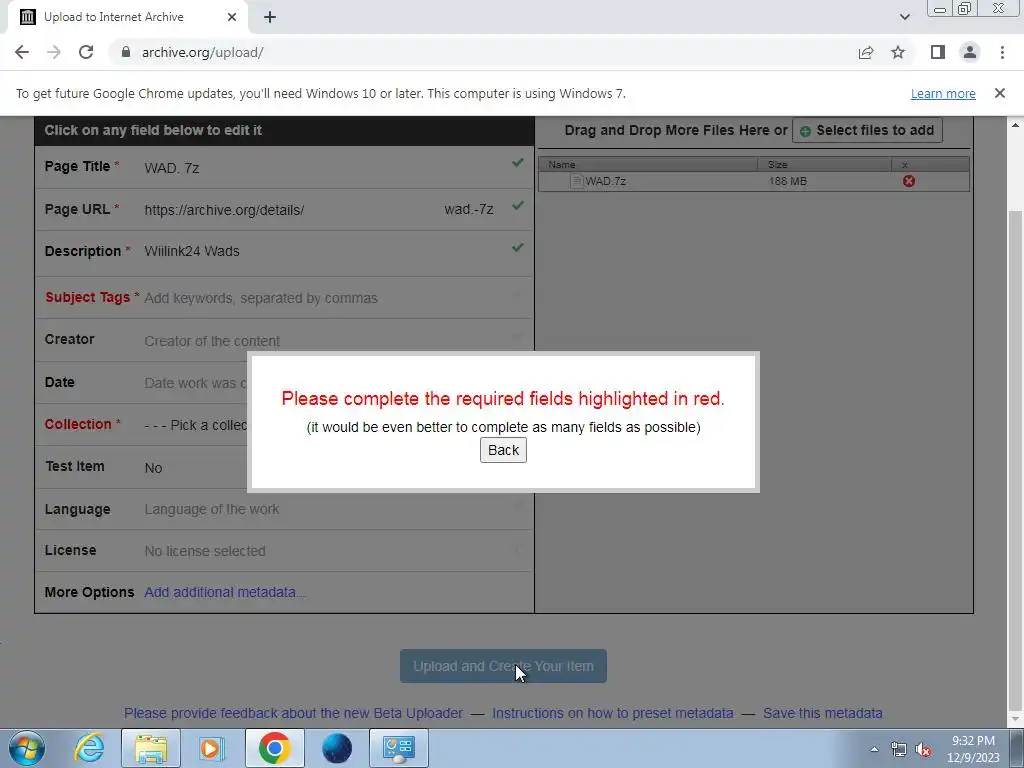Click Learn more about Chrome updates
This screenshot has height=768, width=1024.
(x=943, y=93)
